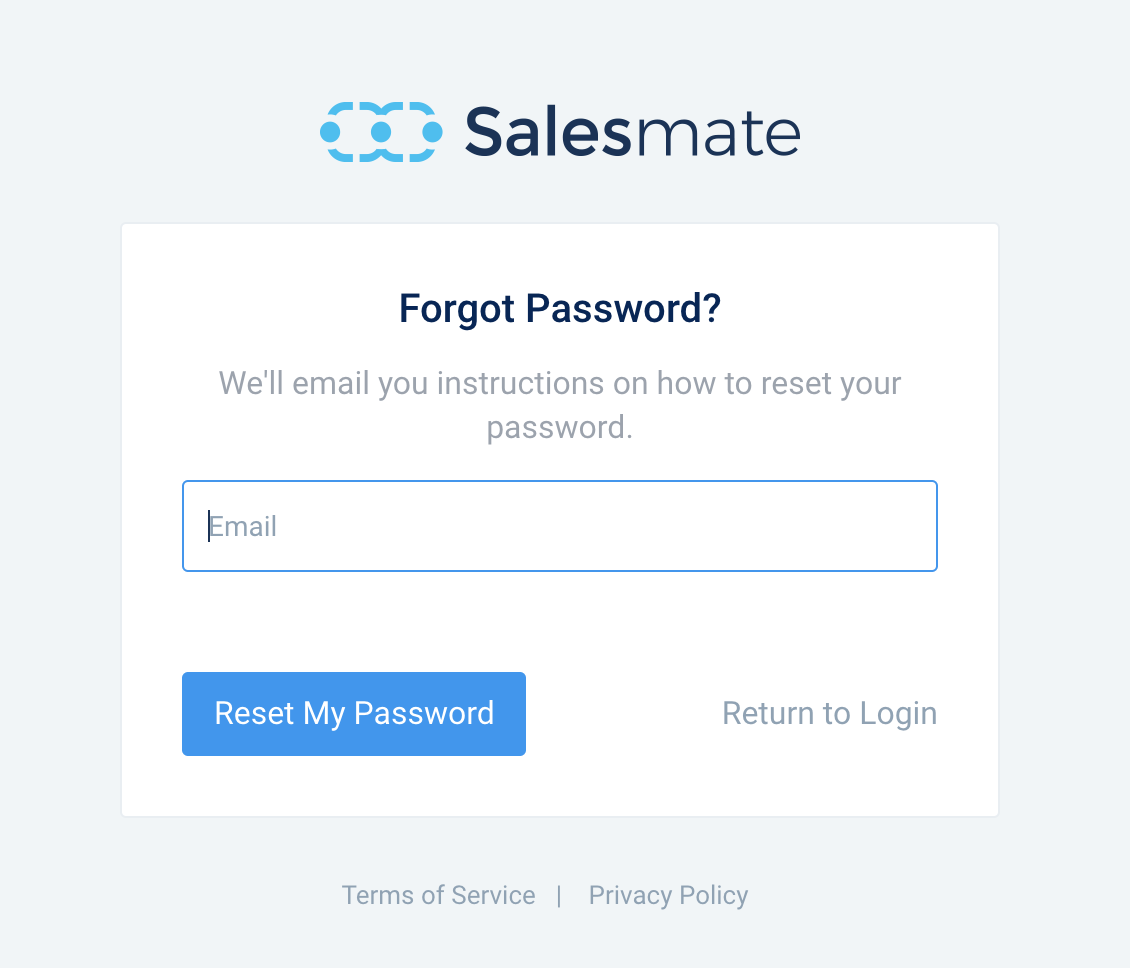1130x968 pixels.
Task: Focus the Email input field
Action: tap(560, 526)
